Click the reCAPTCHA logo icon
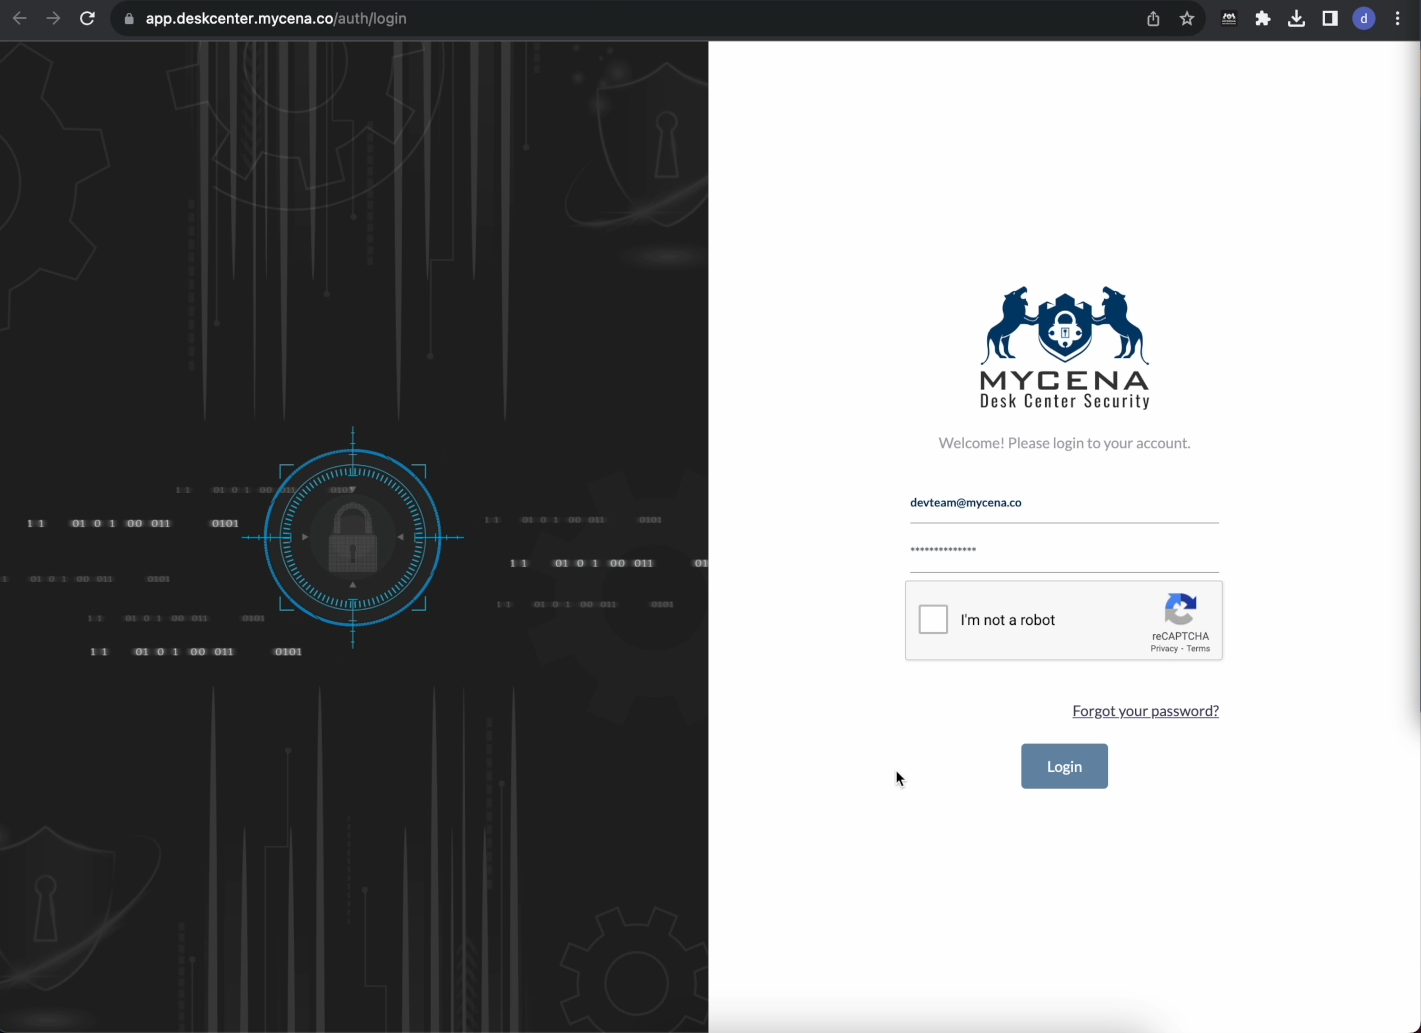This screenshot has height=1033, width=1421. tap(1180, 609)
